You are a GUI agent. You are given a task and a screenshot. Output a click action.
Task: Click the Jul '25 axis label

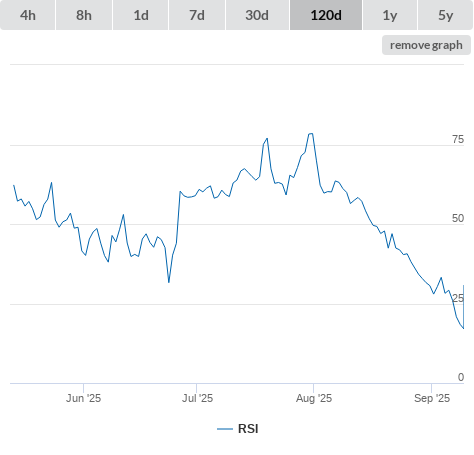[x=197, y=398]
